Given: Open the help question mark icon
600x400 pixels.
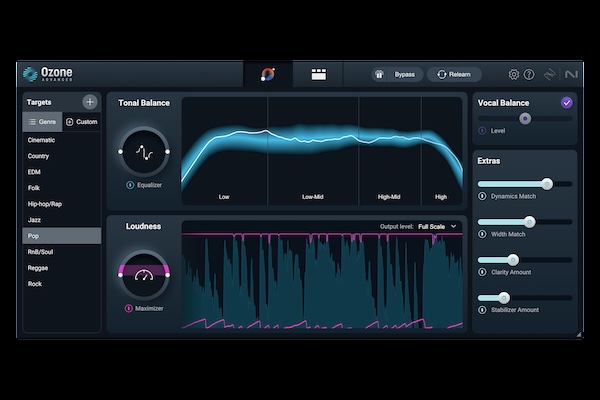Looking at the screenshot, I should [529, 74].
